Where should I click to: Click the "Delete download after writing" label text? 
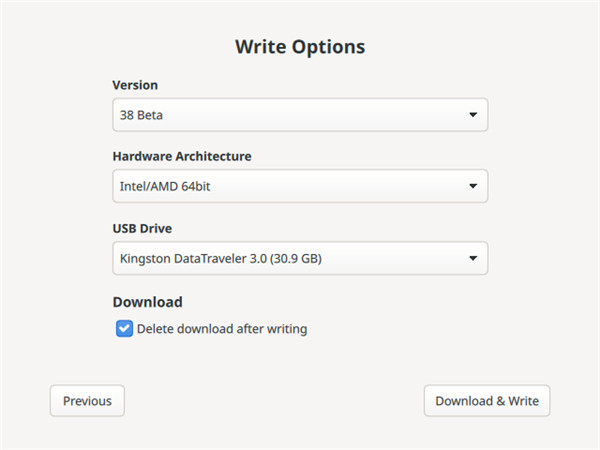(221, 328)
